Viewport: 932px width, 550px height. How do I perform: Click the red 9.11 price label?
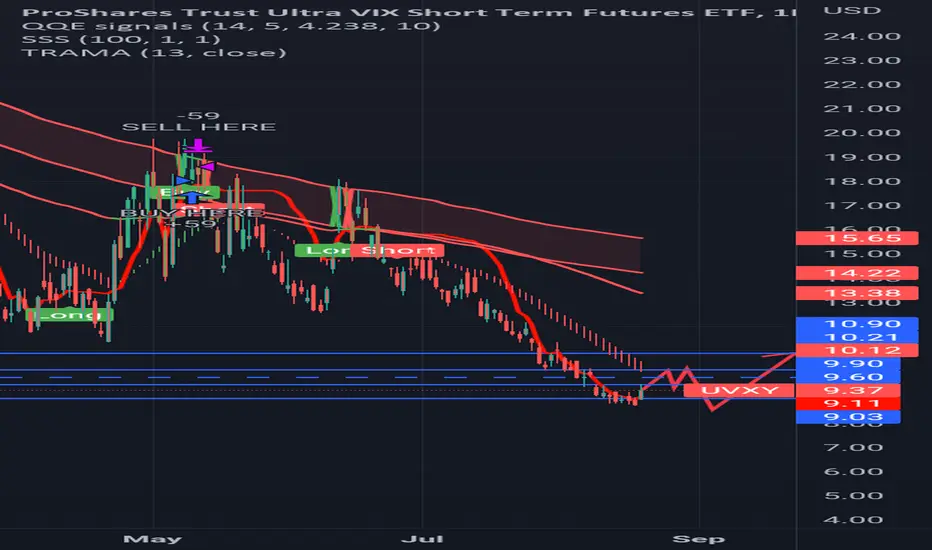[848, 404]
